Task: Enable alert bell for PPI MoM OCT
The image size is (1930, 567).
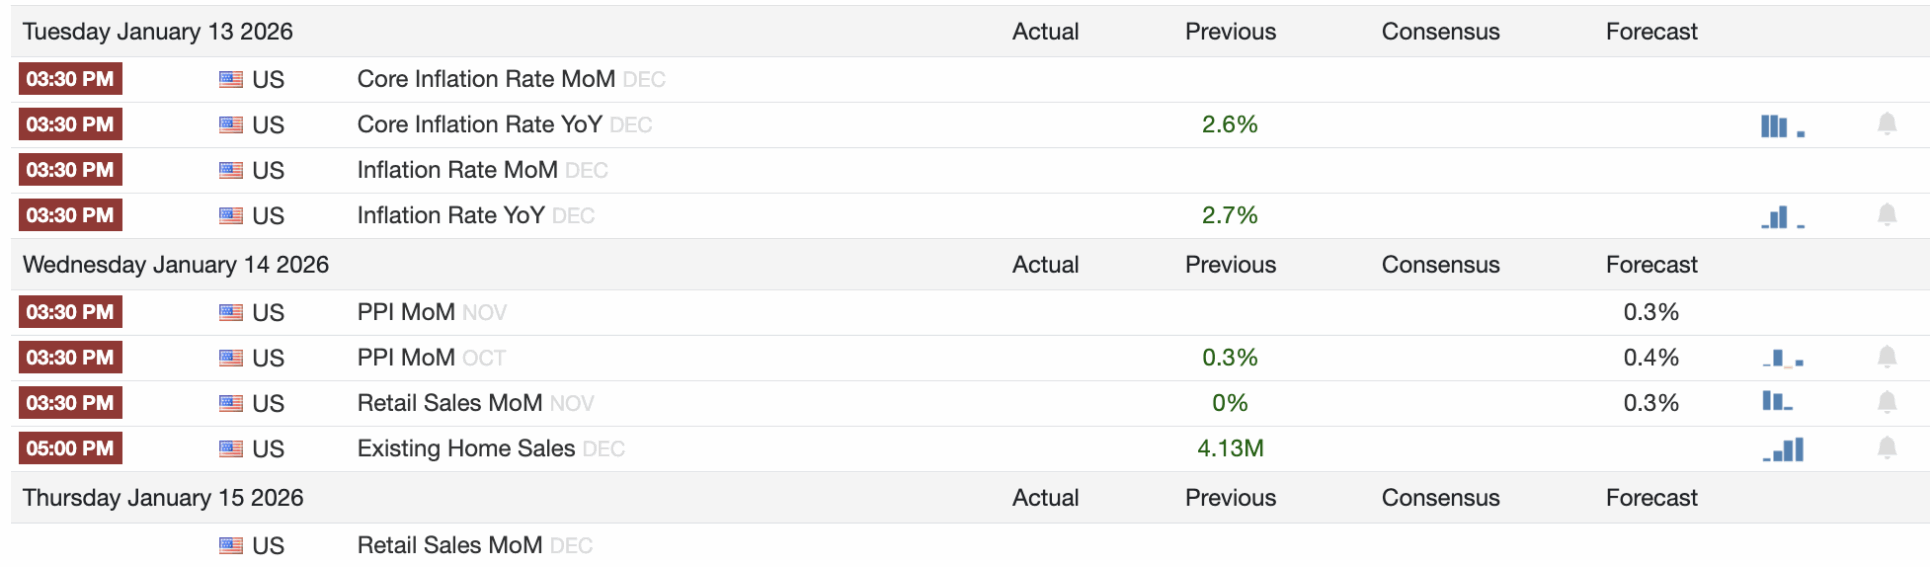Action: click(x=1886, y=357)
